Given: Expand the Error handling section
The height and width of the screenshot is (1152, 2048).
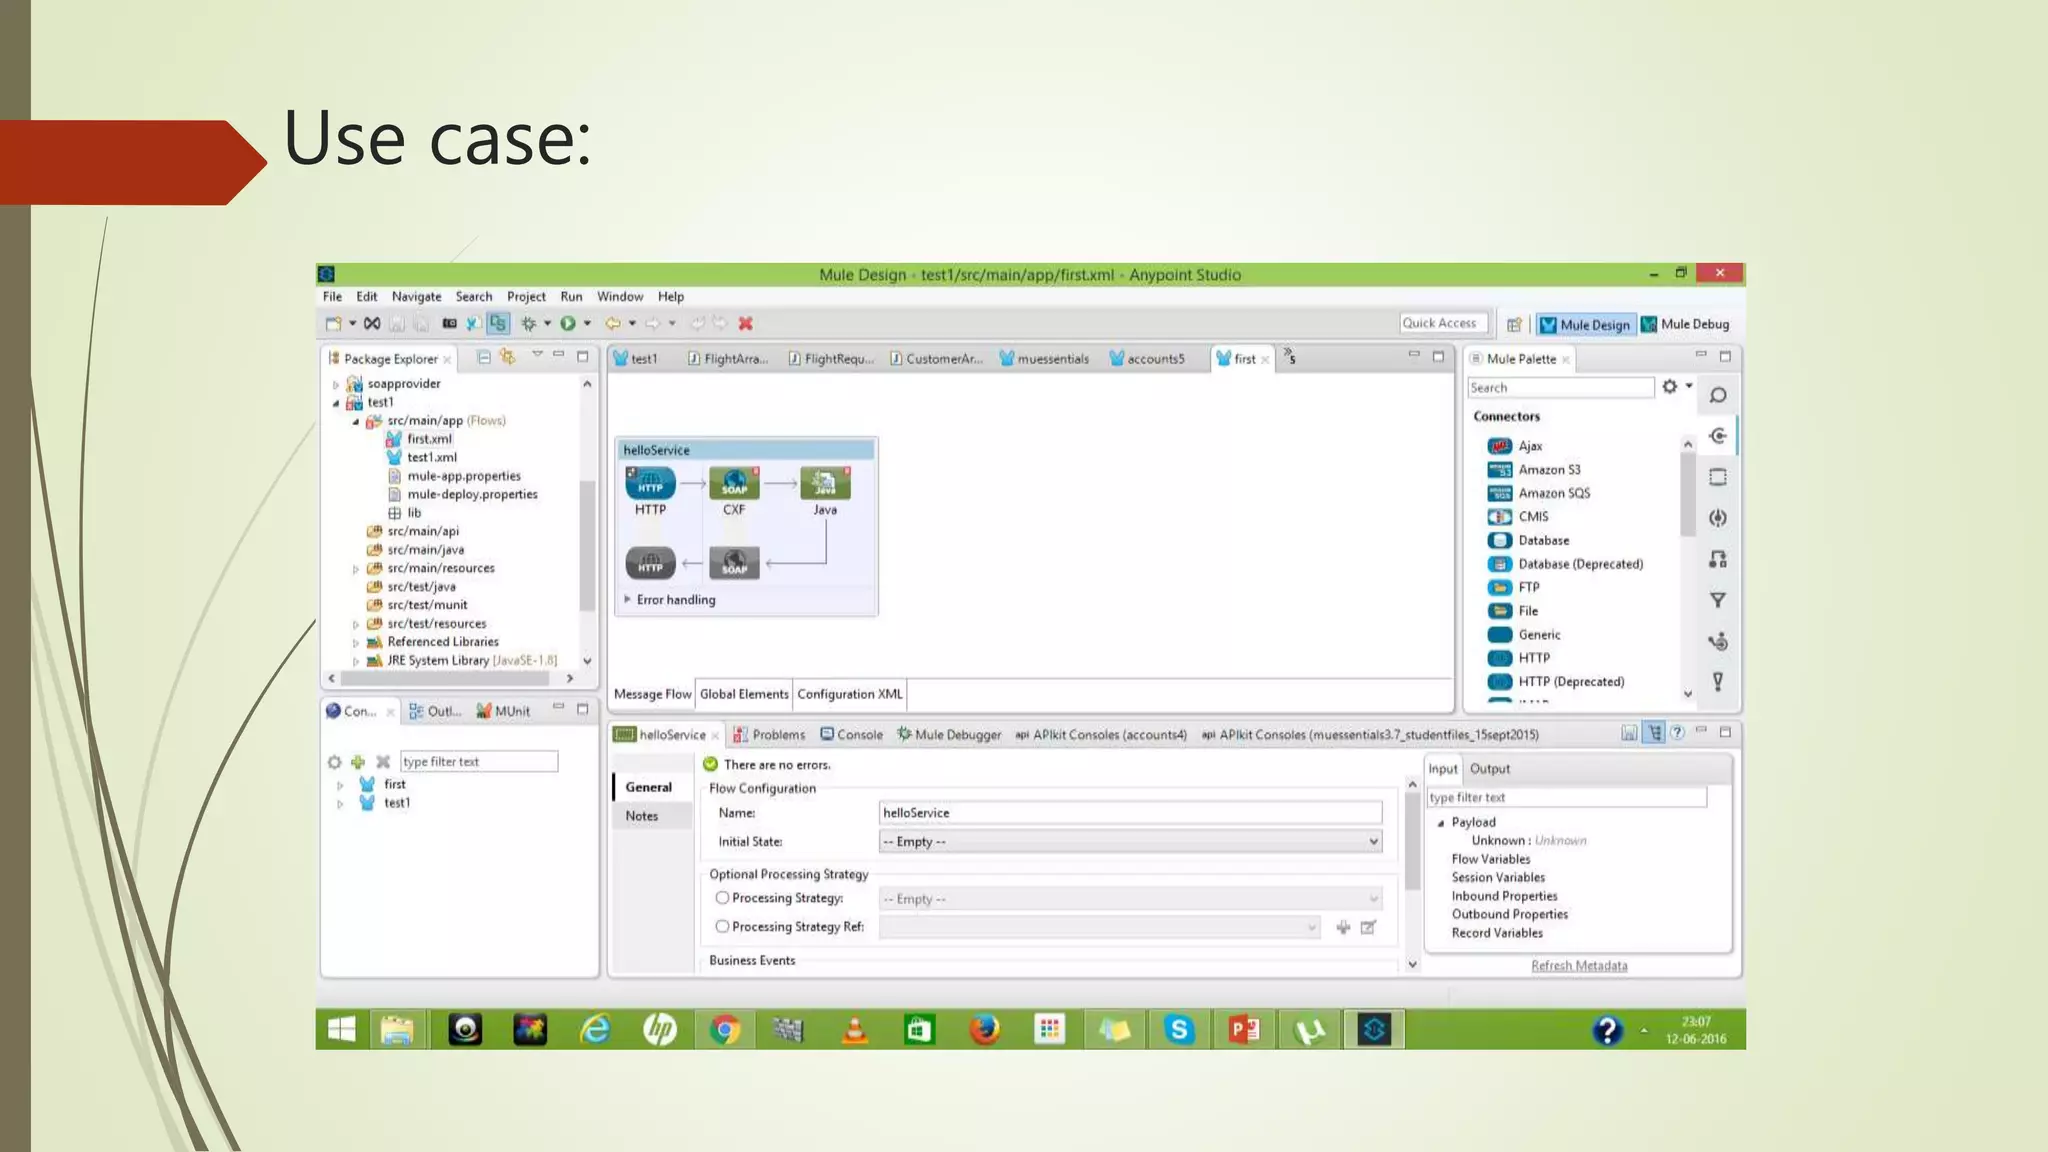Looking at the screenshot, I should [x=628, y=600].
